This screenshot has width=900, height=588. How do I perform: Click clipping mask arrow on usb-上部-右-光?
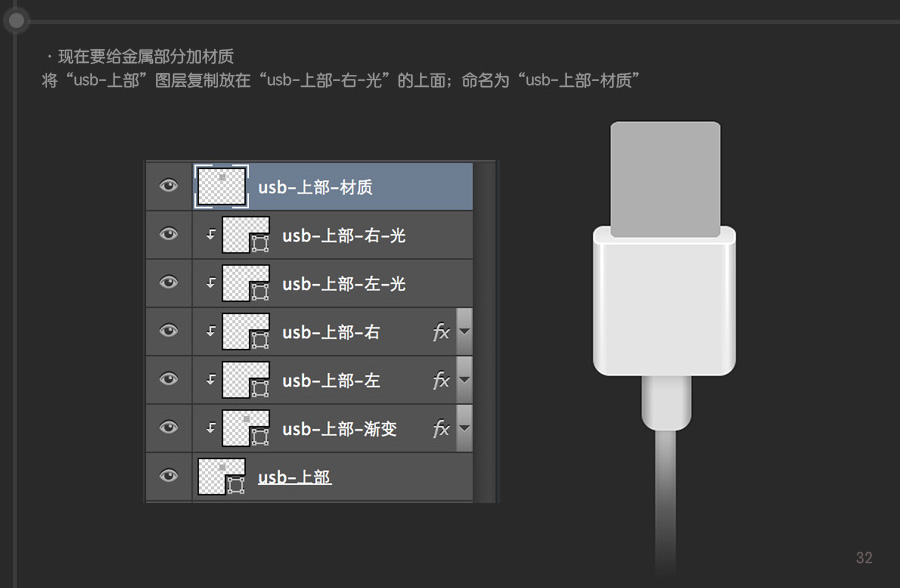pyautogui.click(x=211, y=234)
